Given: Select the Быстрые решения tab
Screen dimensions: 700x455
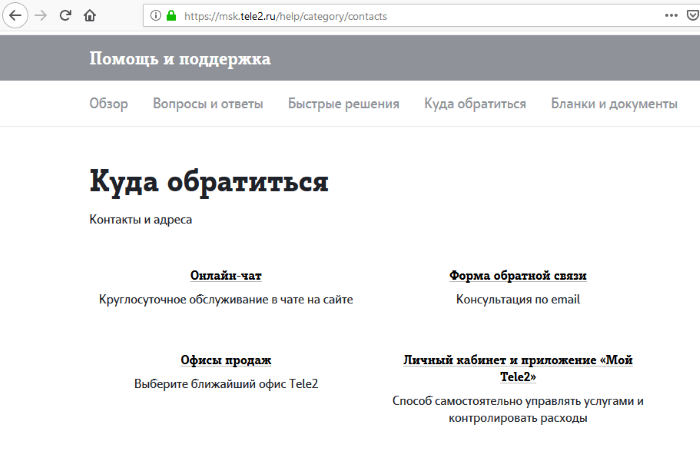Looking at the screenshot, I should 344,104.
